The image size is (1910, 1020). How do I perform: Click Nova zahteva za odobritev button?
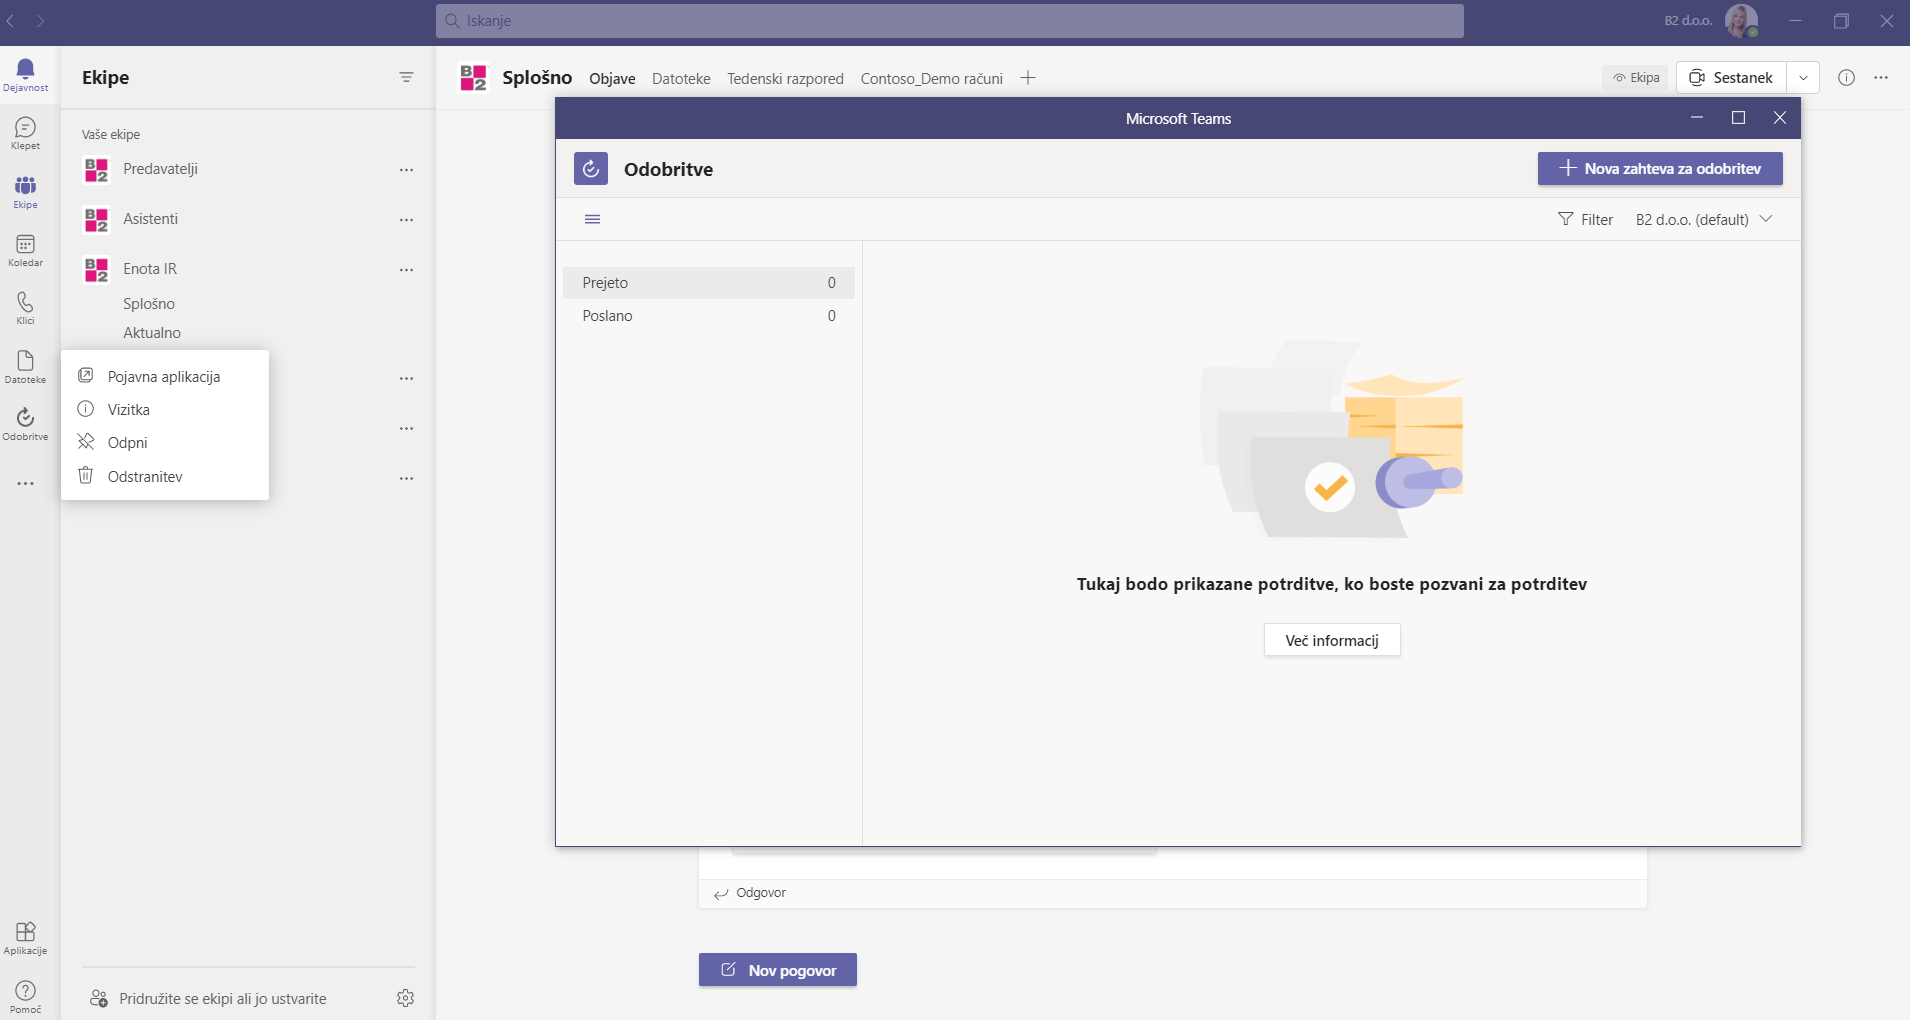1660,169
